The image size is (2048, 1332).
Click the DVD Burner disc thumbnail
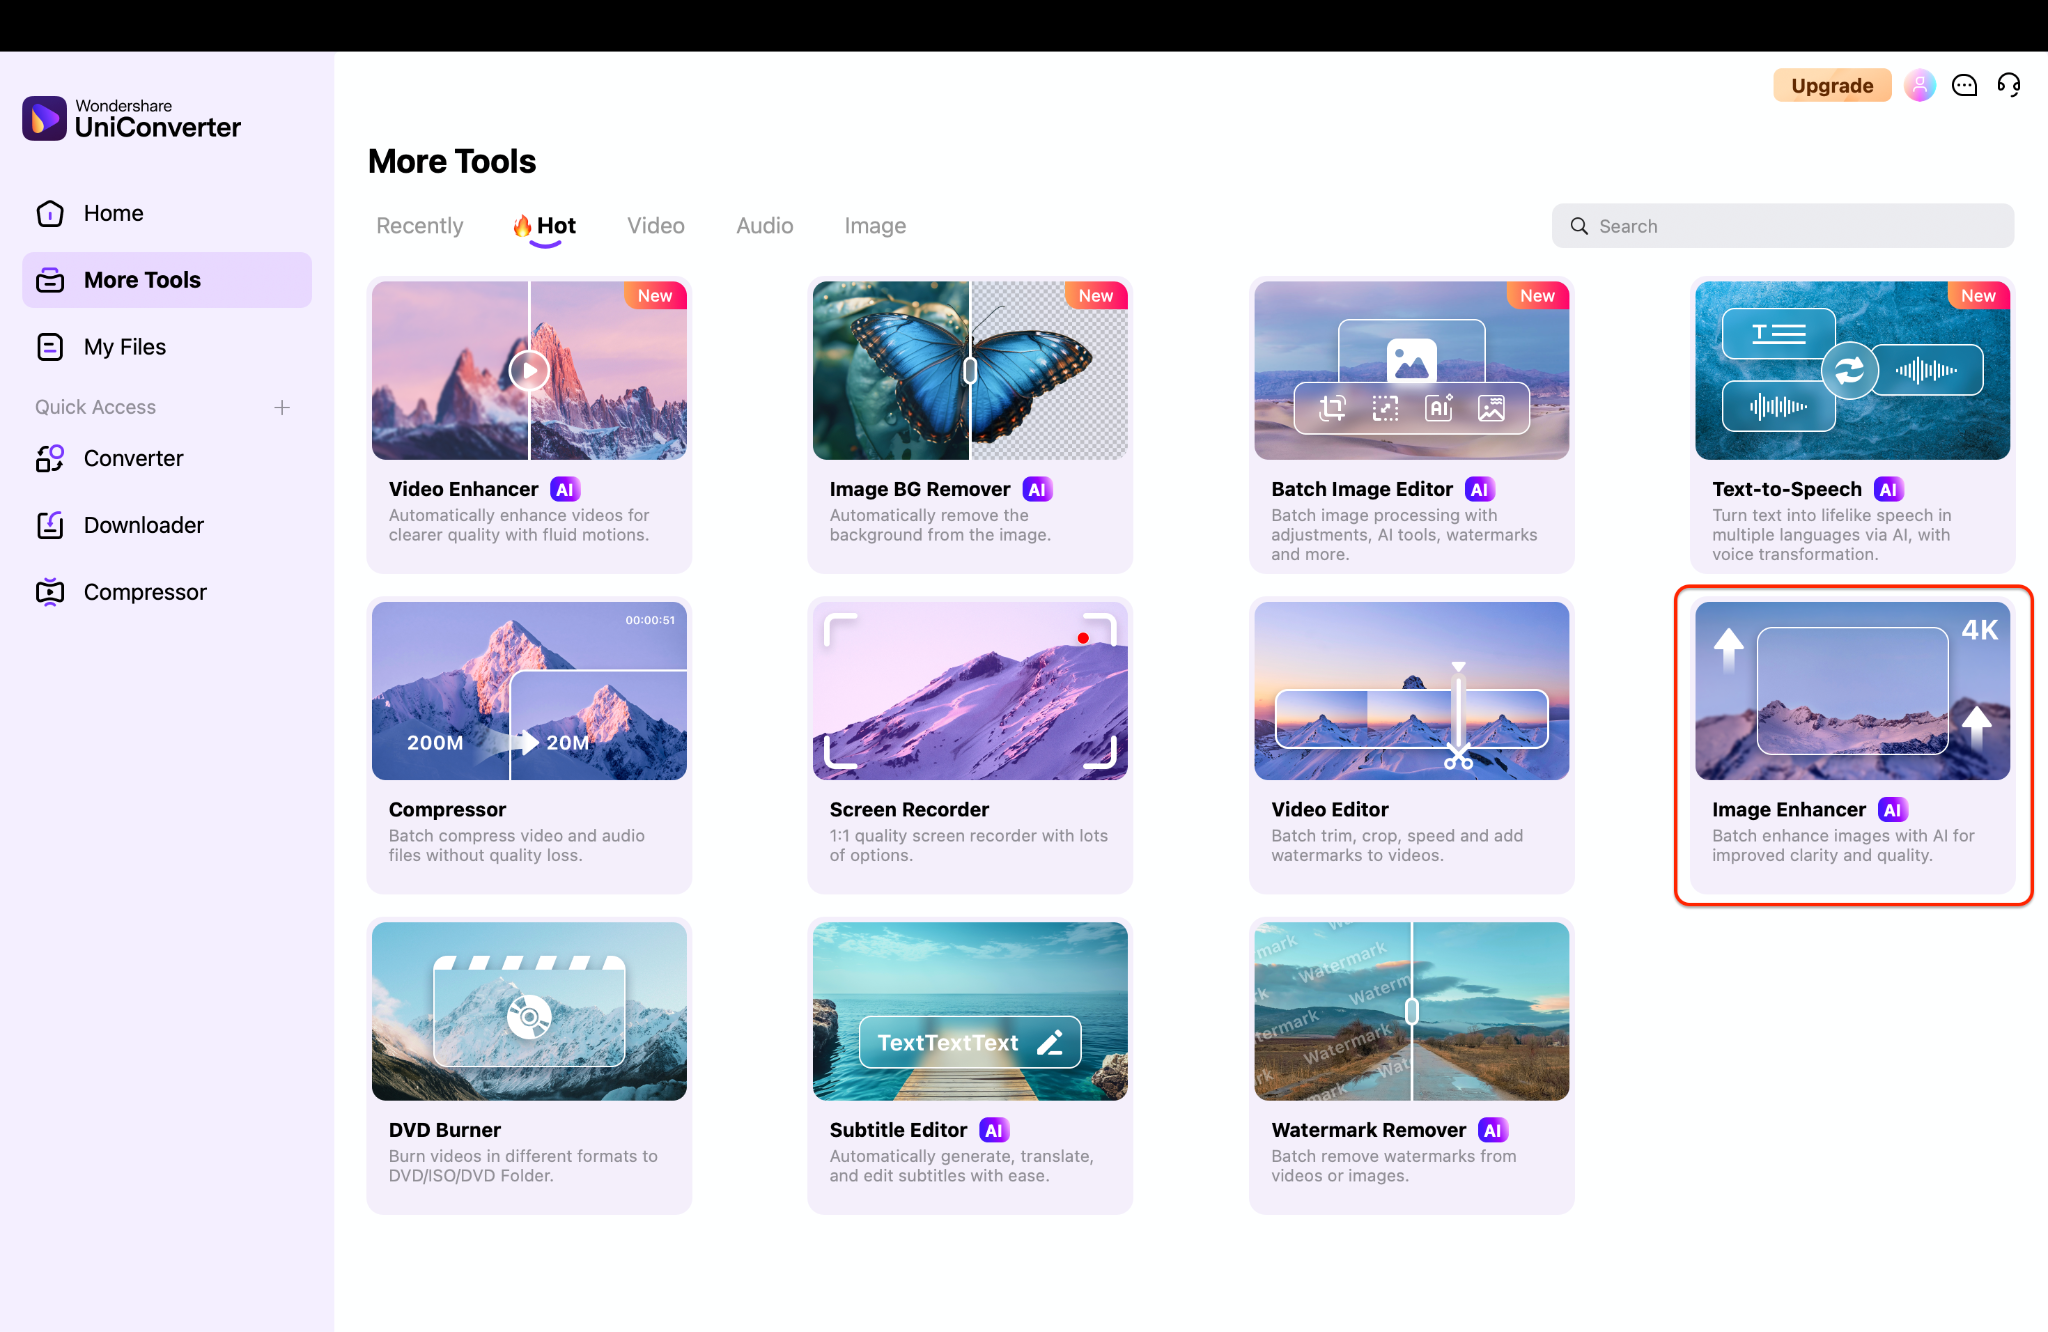tap(529, 1011)
